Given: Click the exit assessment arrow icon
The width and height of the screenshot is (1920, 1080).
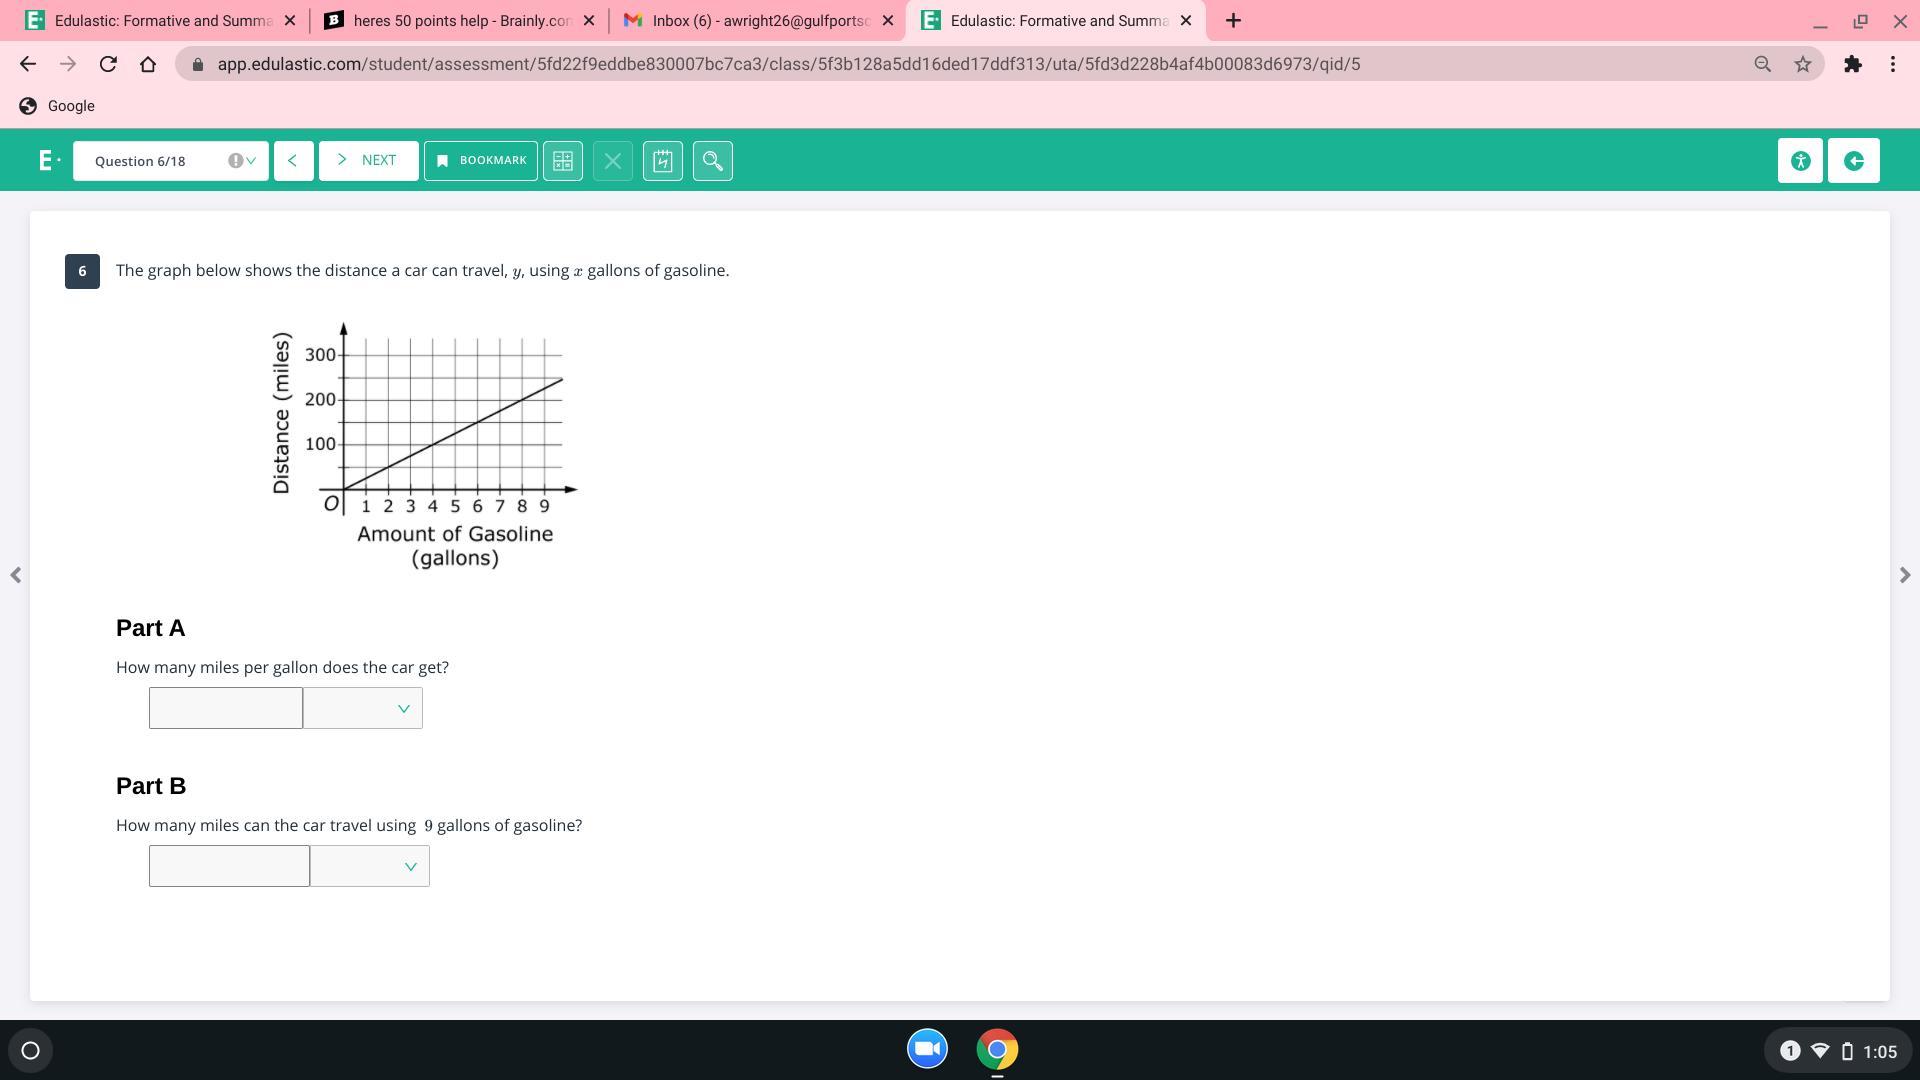Looking at the screenshot, I should click(1853, 161).
